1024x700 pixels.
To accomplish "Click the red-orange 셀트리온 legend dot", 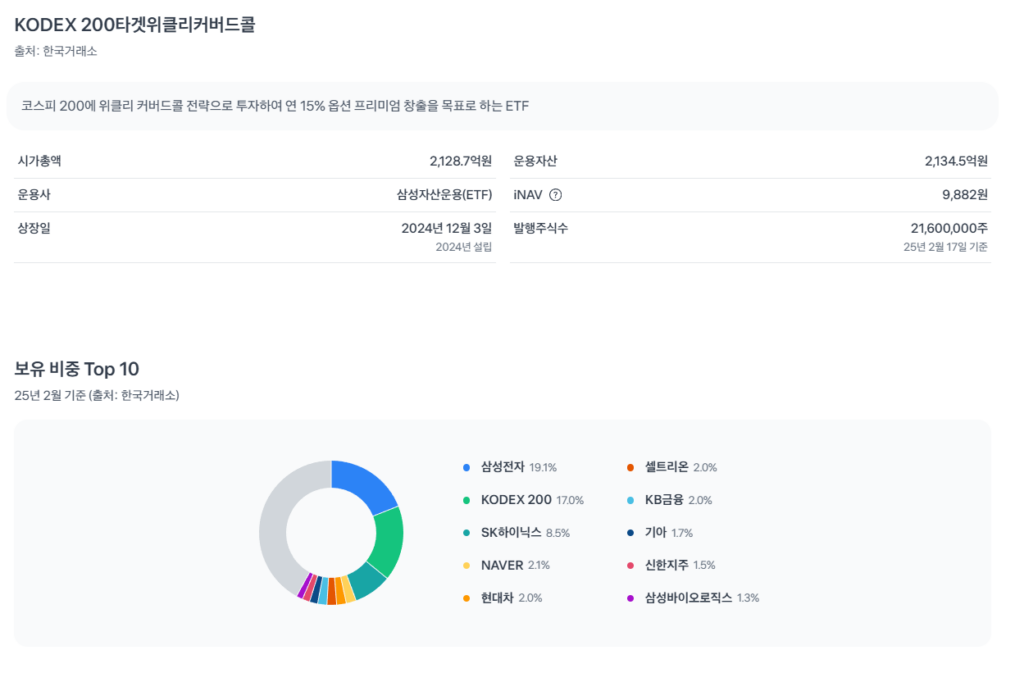I will 630,468.
